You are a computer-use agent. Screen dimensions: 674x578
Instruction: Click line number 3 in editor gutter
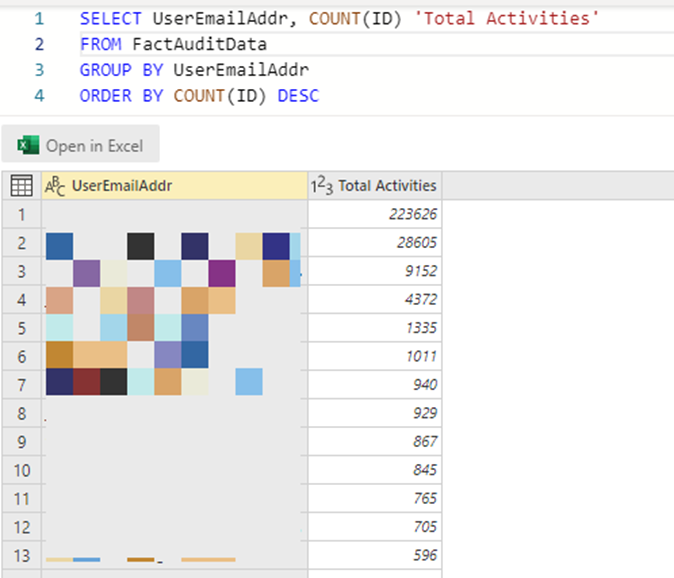pyautogui.click(x=39, y=70)
